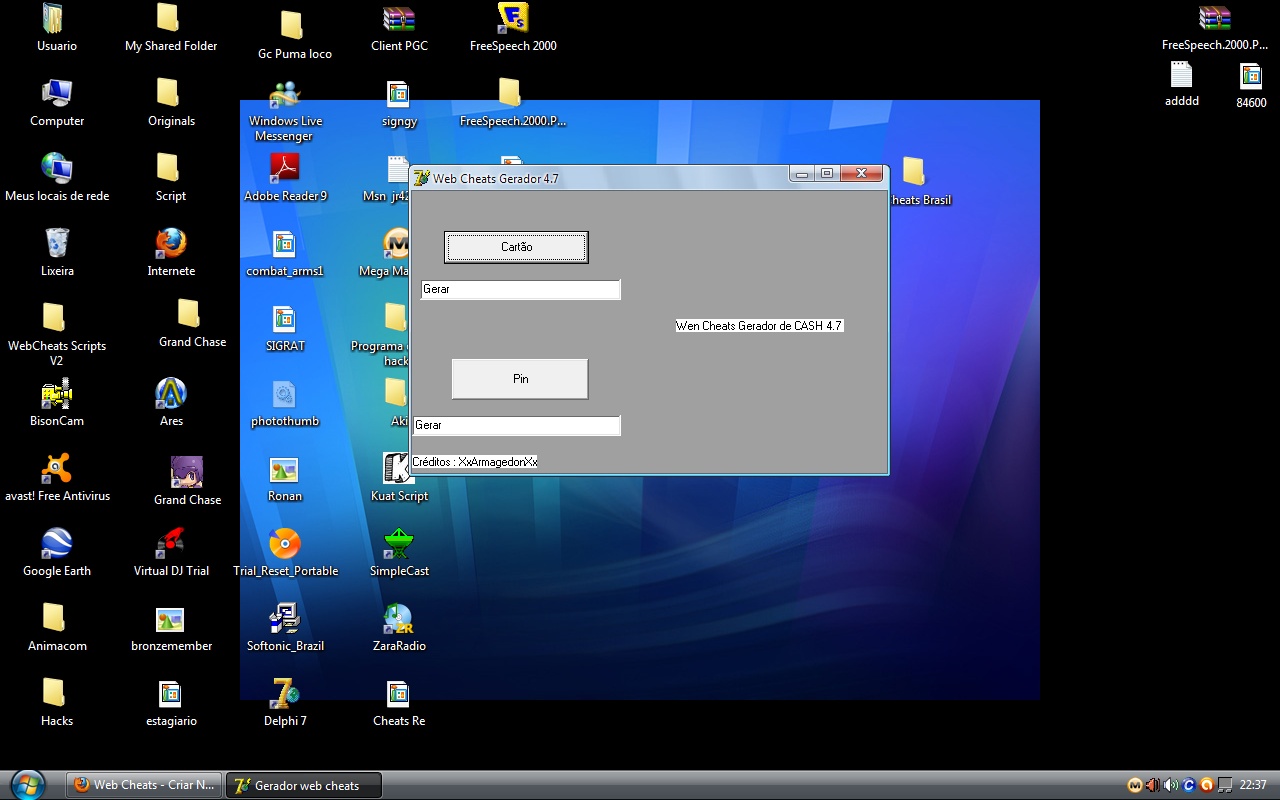1280x800 pixels.
Task: Switch to 'Gerador web cheats' taskbar button
Action: coord(304,785)
